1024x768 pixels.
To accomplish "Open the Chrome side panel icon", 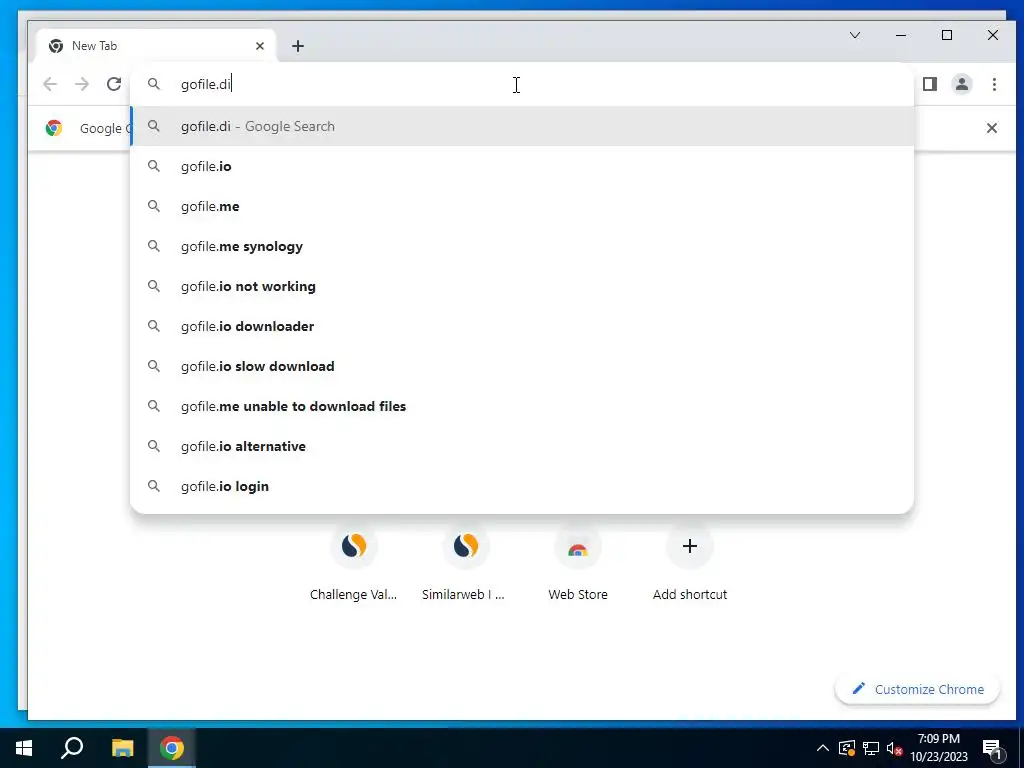I will click(930, 84).
